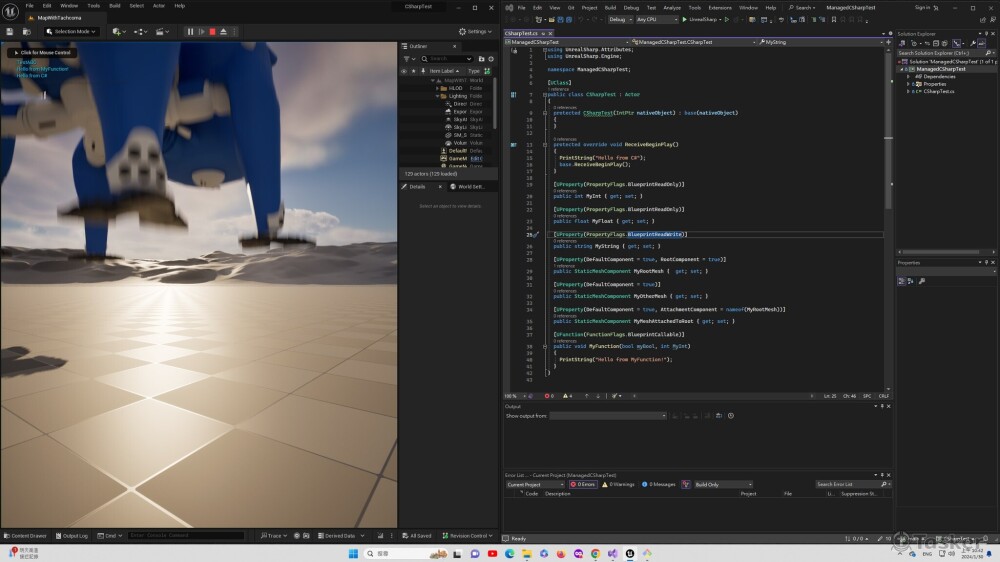This screenshot has width=1000, height=562.
Task: Toggle the 0 Warnings filter button
Action: click(x=619, y=484)
